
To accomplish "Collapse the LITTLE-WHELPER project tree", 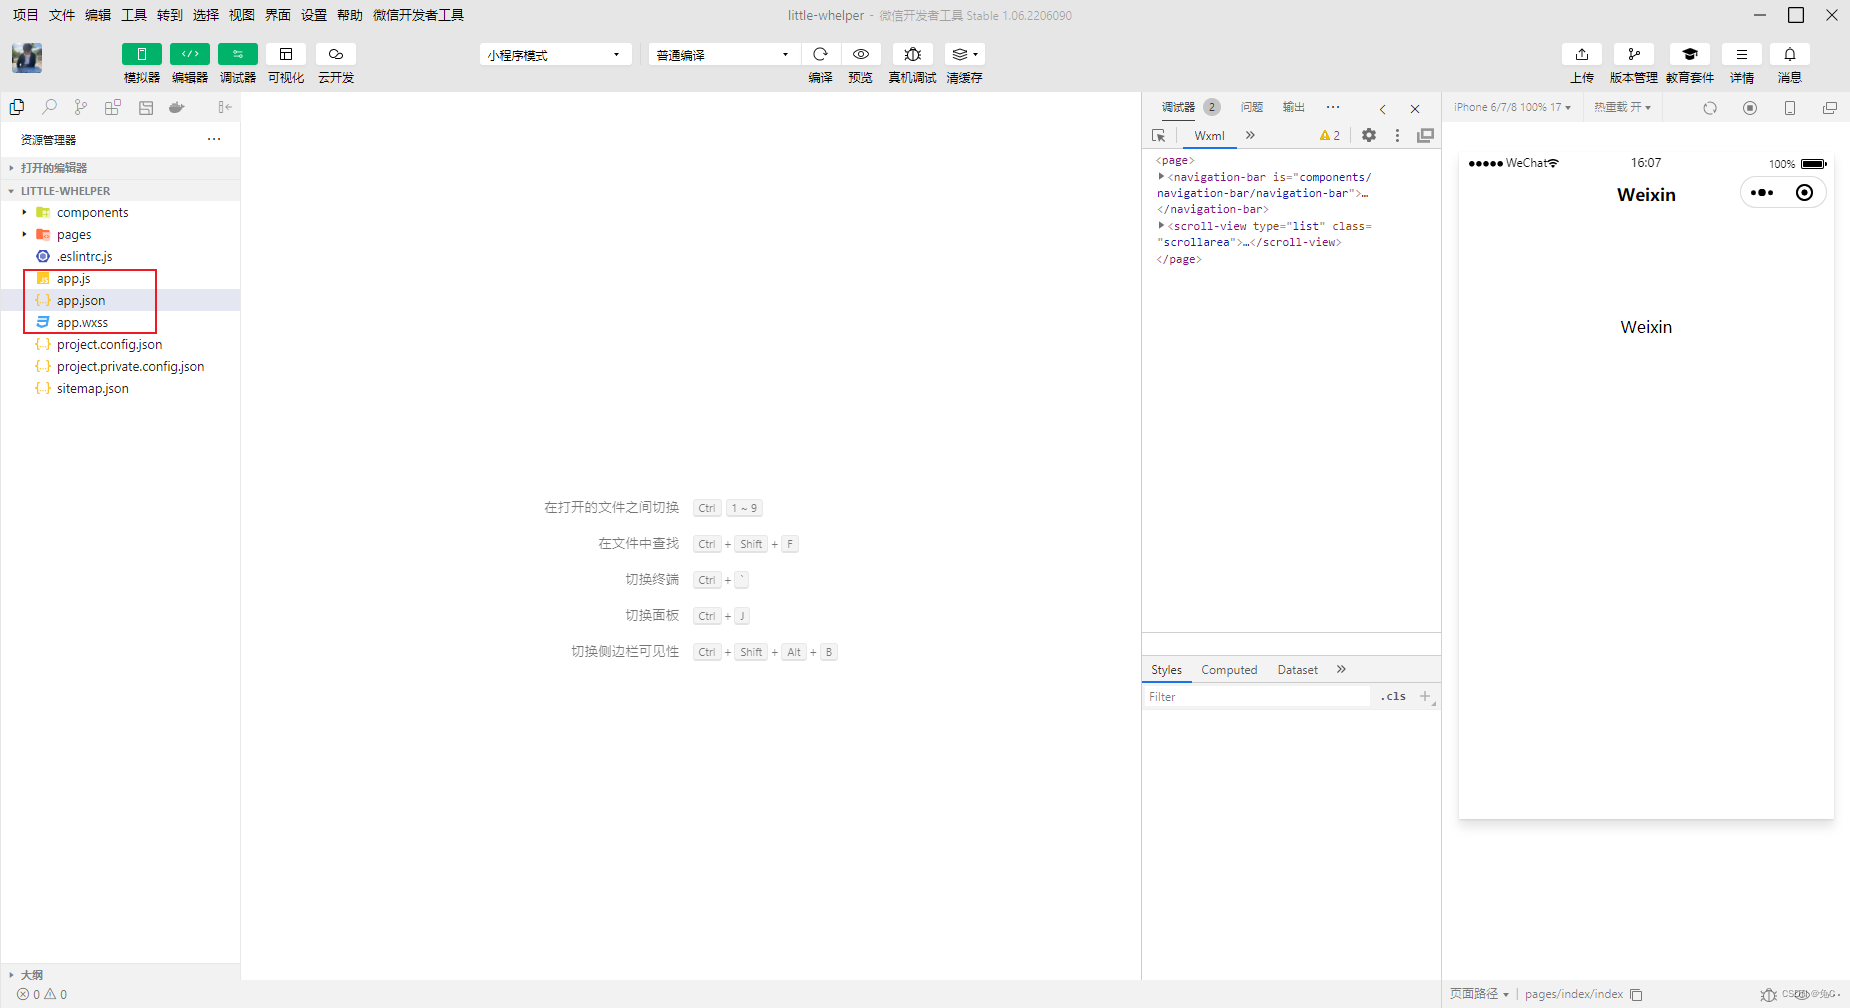I will 120,190.
